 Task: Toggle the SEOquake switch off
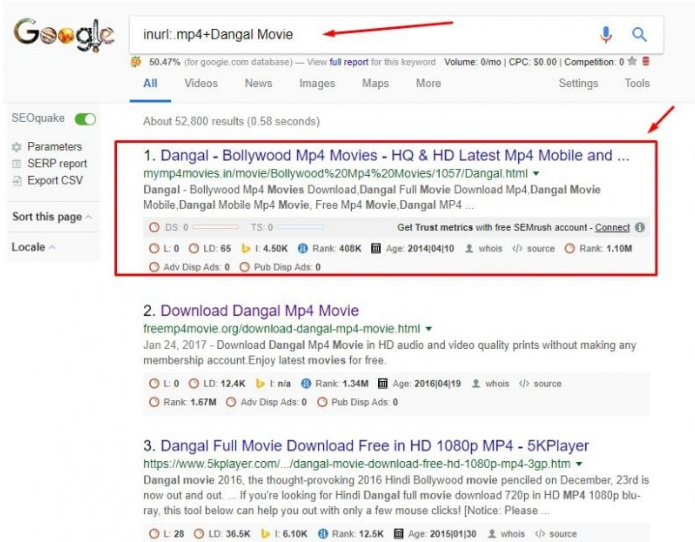coord(85,119)
